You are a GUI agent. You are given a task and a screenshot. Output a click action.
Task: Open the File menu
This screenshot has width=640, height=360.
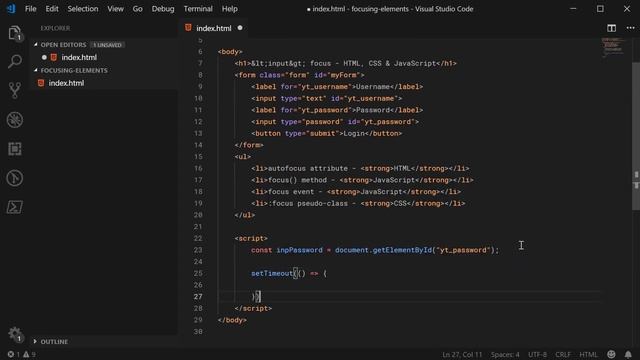(31, 9)
